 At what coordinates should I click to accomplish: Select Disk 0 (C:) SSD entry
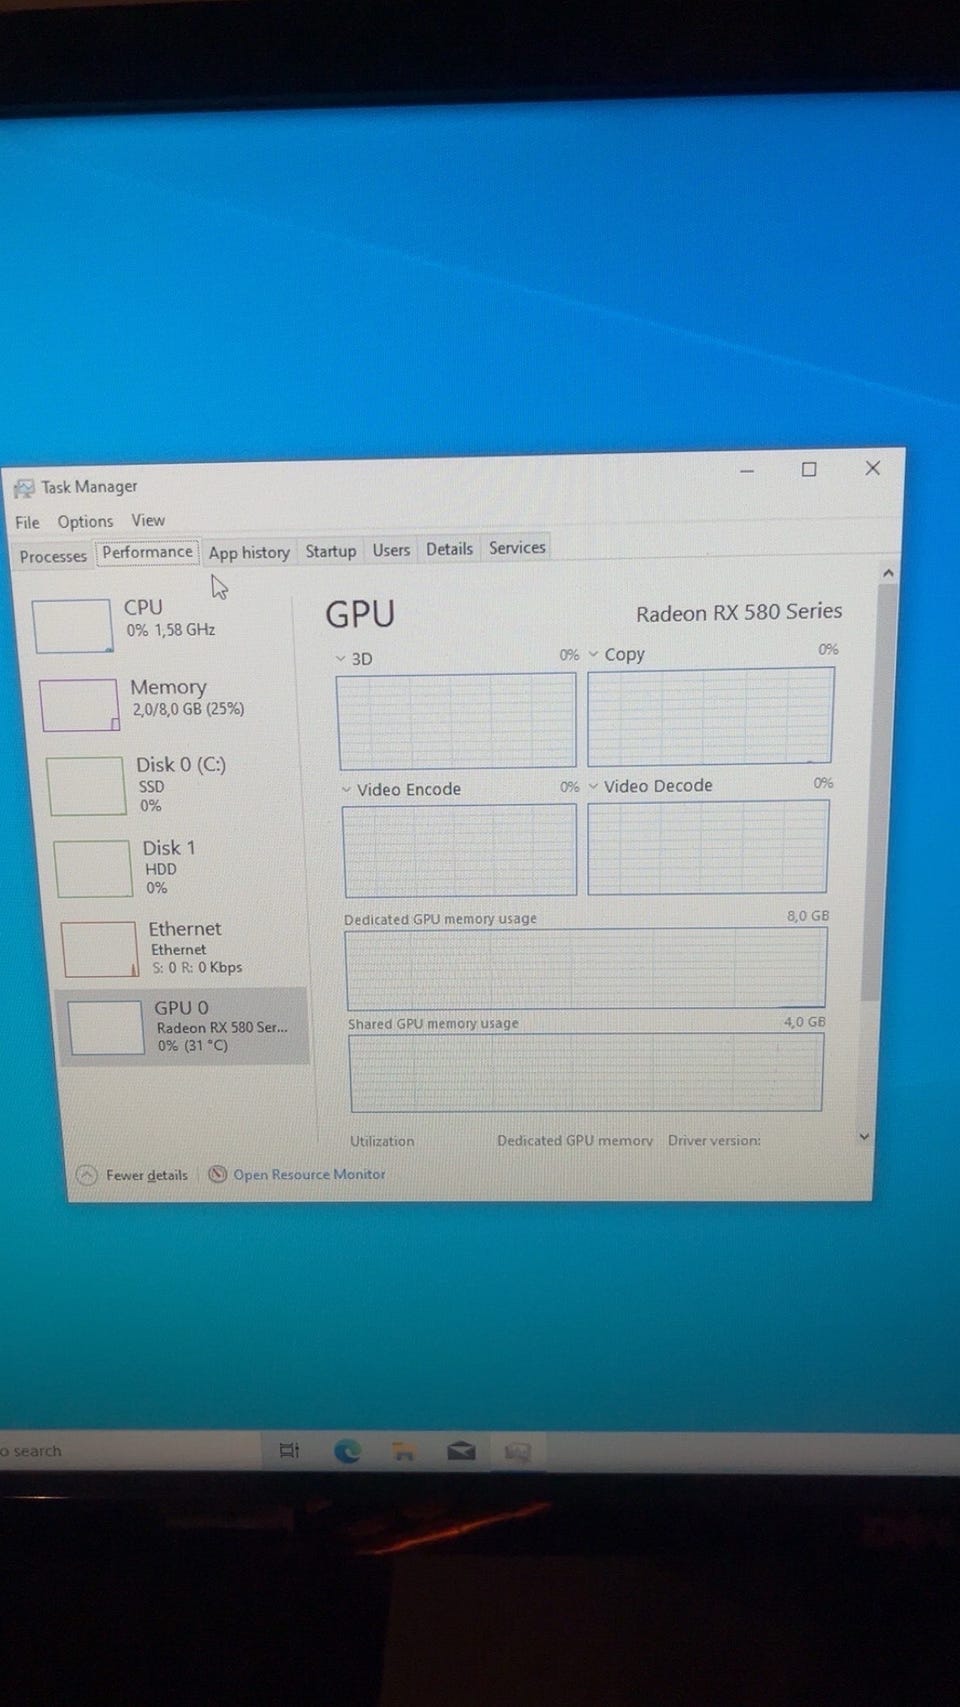click(x=170, y=784)
